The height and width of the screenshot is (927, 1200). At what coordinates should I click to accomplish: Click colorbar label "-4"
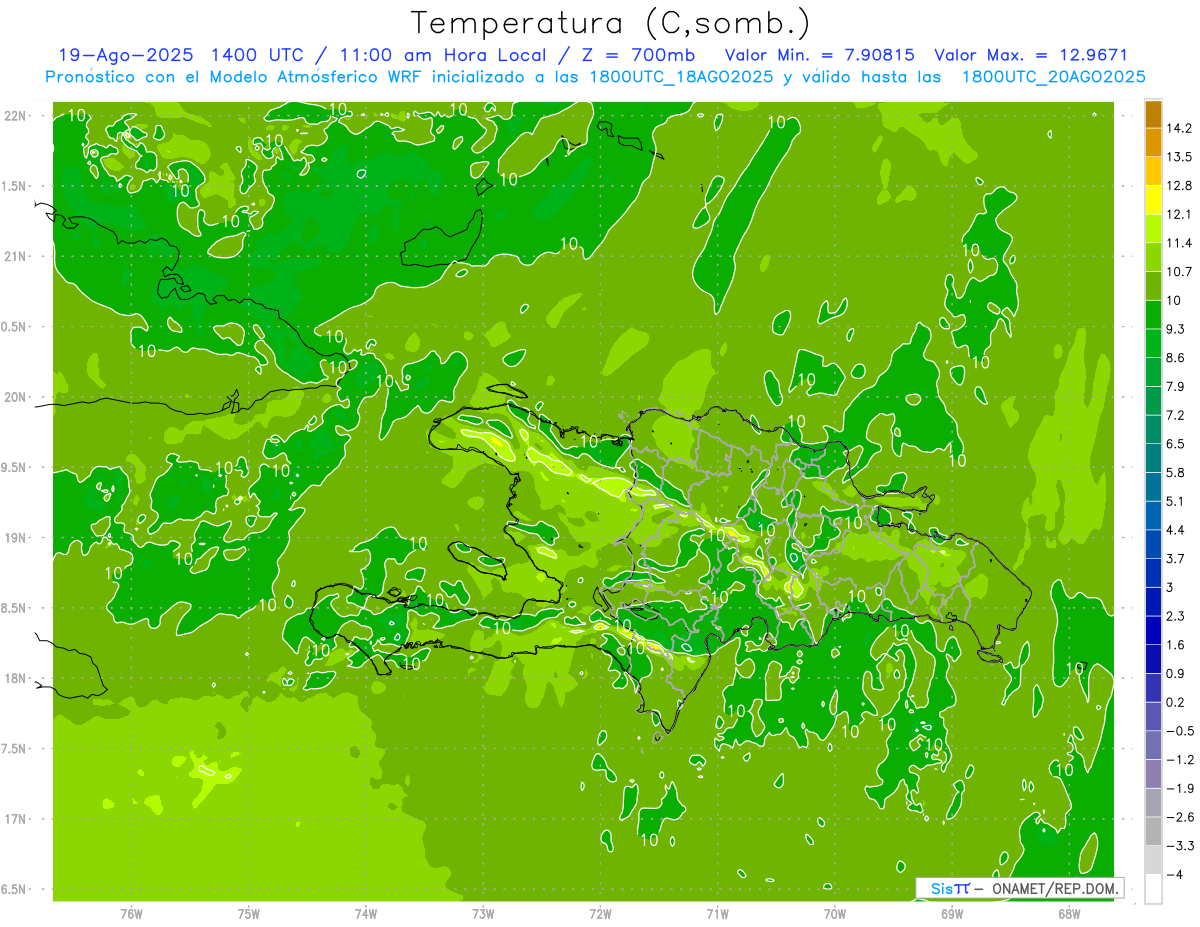(1174, 874)
